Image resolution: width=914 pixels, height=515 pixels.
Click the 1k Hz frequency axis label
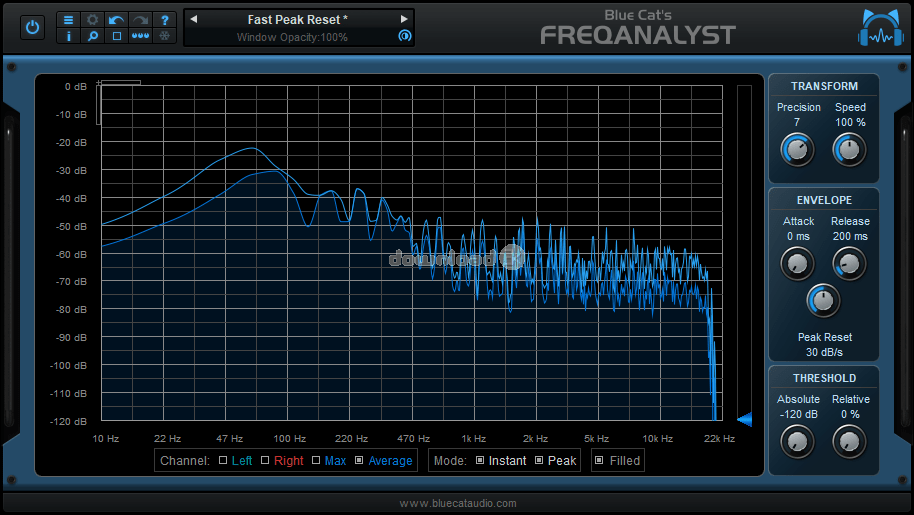tap(473, 439)
